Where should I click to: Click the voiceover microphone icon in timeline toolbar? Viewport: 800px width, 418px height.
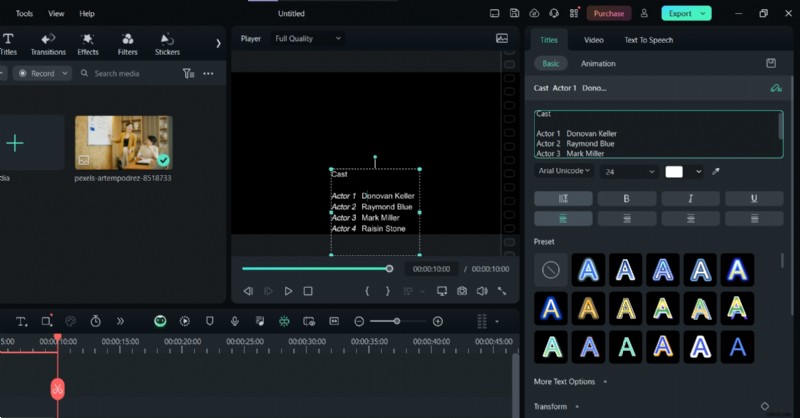pyautogui.click(x=234, y=321)
